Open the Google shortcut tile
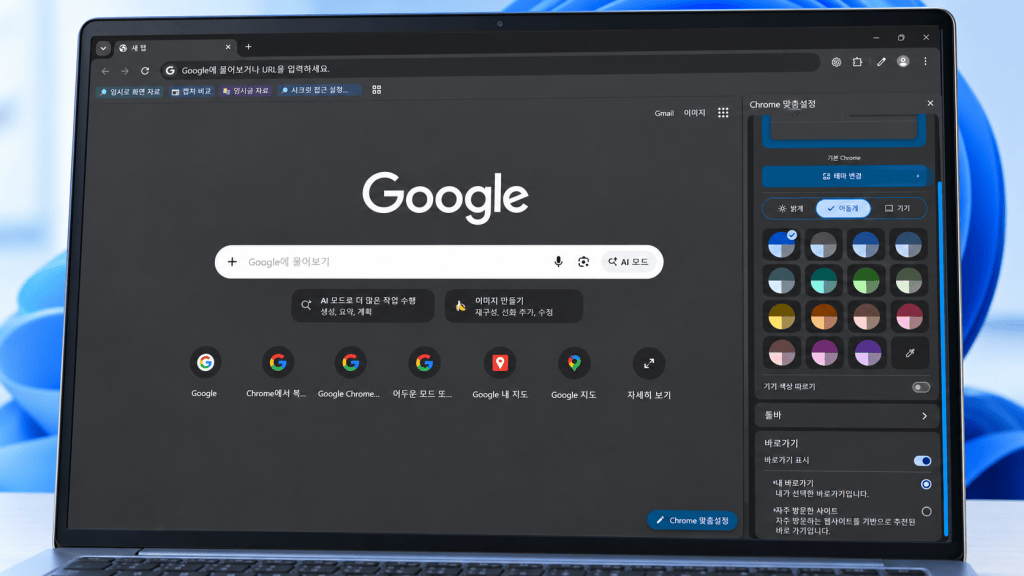This screenshot has width=1024, height=576. click(x=204, y=373)
